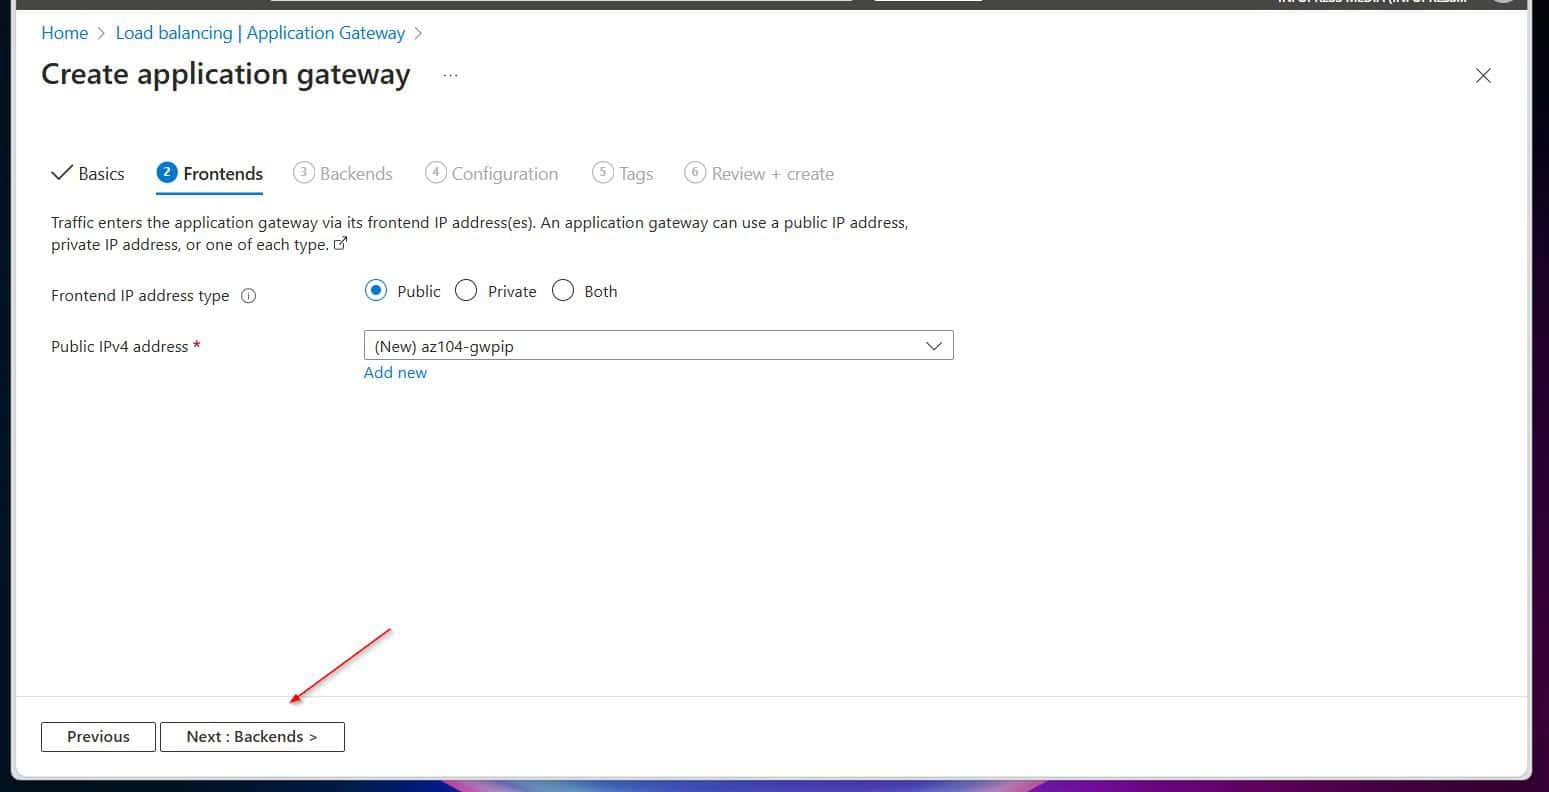Click the step 2 Frontends circle icon
1549x792 pixels.
tap(166, 172)
